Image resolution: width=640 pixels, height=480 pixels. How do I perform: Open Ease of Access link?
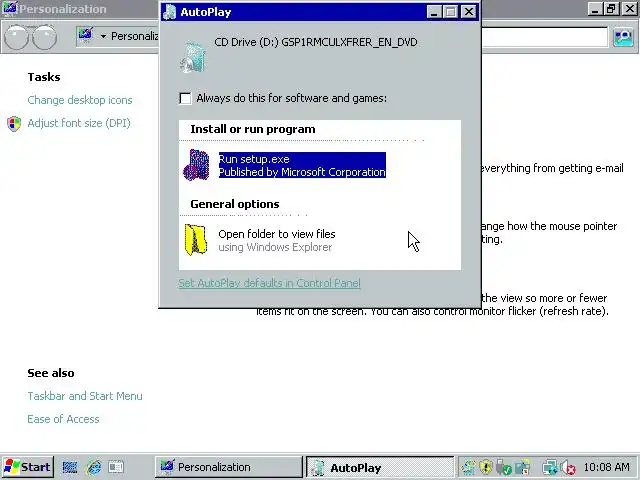click(63, 419)
